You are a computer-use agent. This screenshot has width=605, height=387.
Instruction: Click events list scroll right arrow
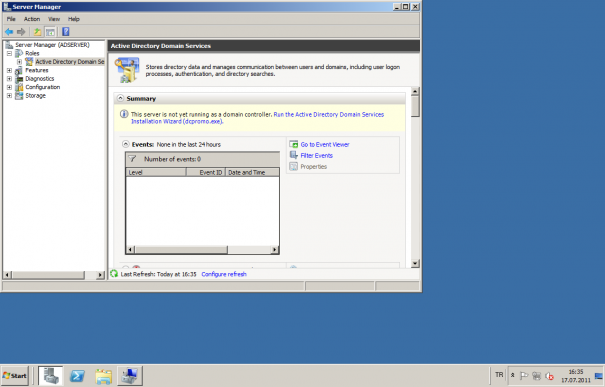[275, 250]
